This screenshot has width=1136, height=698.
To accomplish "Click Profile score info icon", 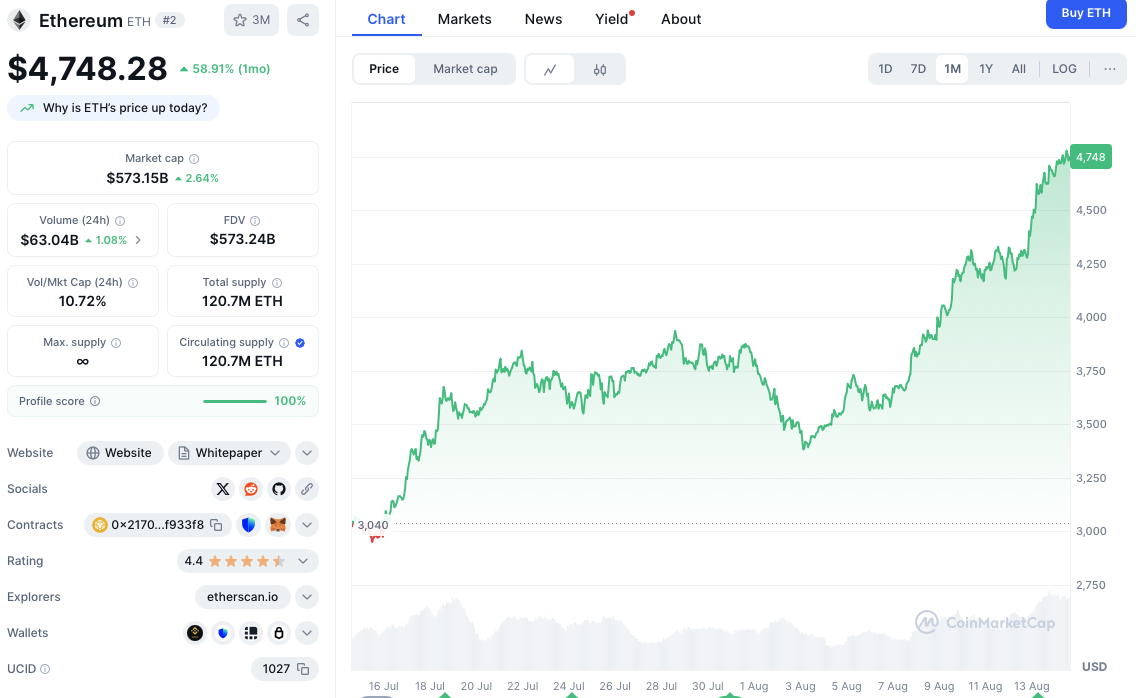I will pos(95,402).
